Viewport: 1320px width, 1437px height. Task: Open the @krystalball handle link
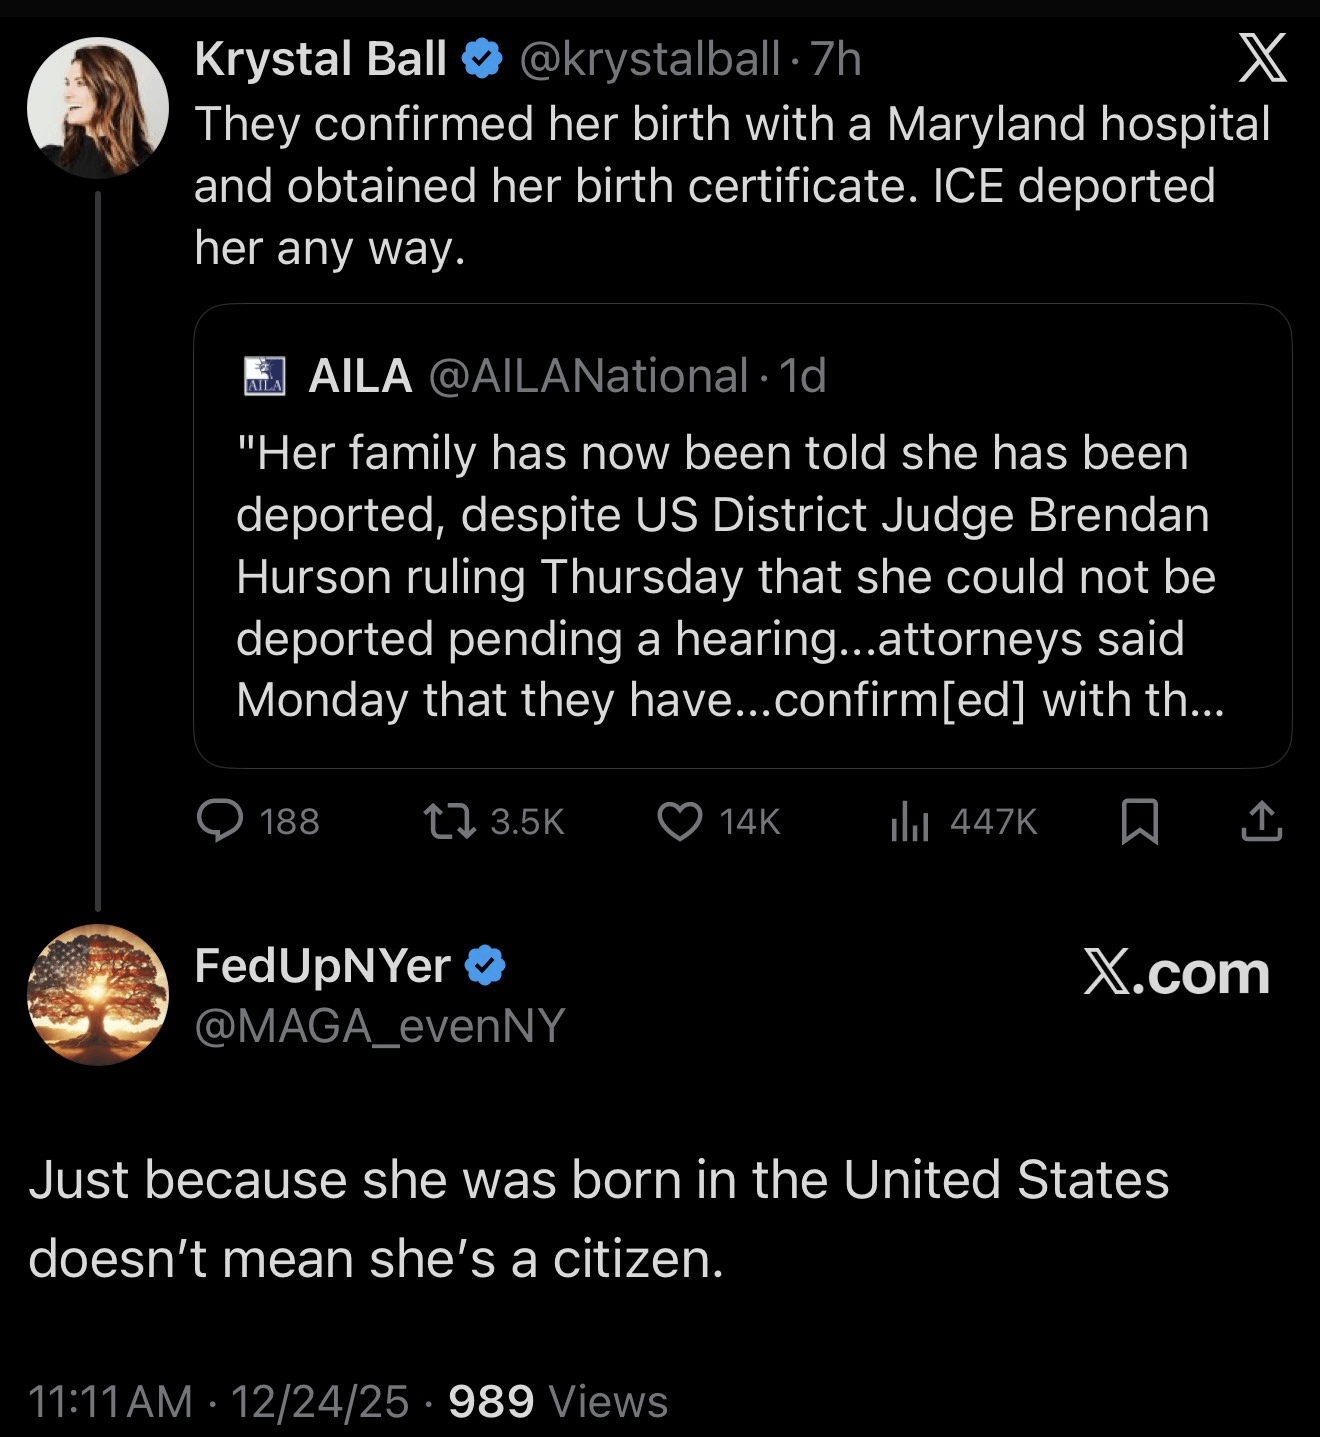650,59
